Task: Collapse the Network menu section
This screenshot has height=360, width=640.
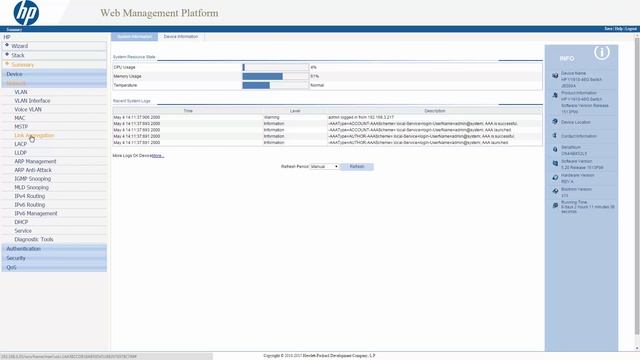Action: point(54,83)
